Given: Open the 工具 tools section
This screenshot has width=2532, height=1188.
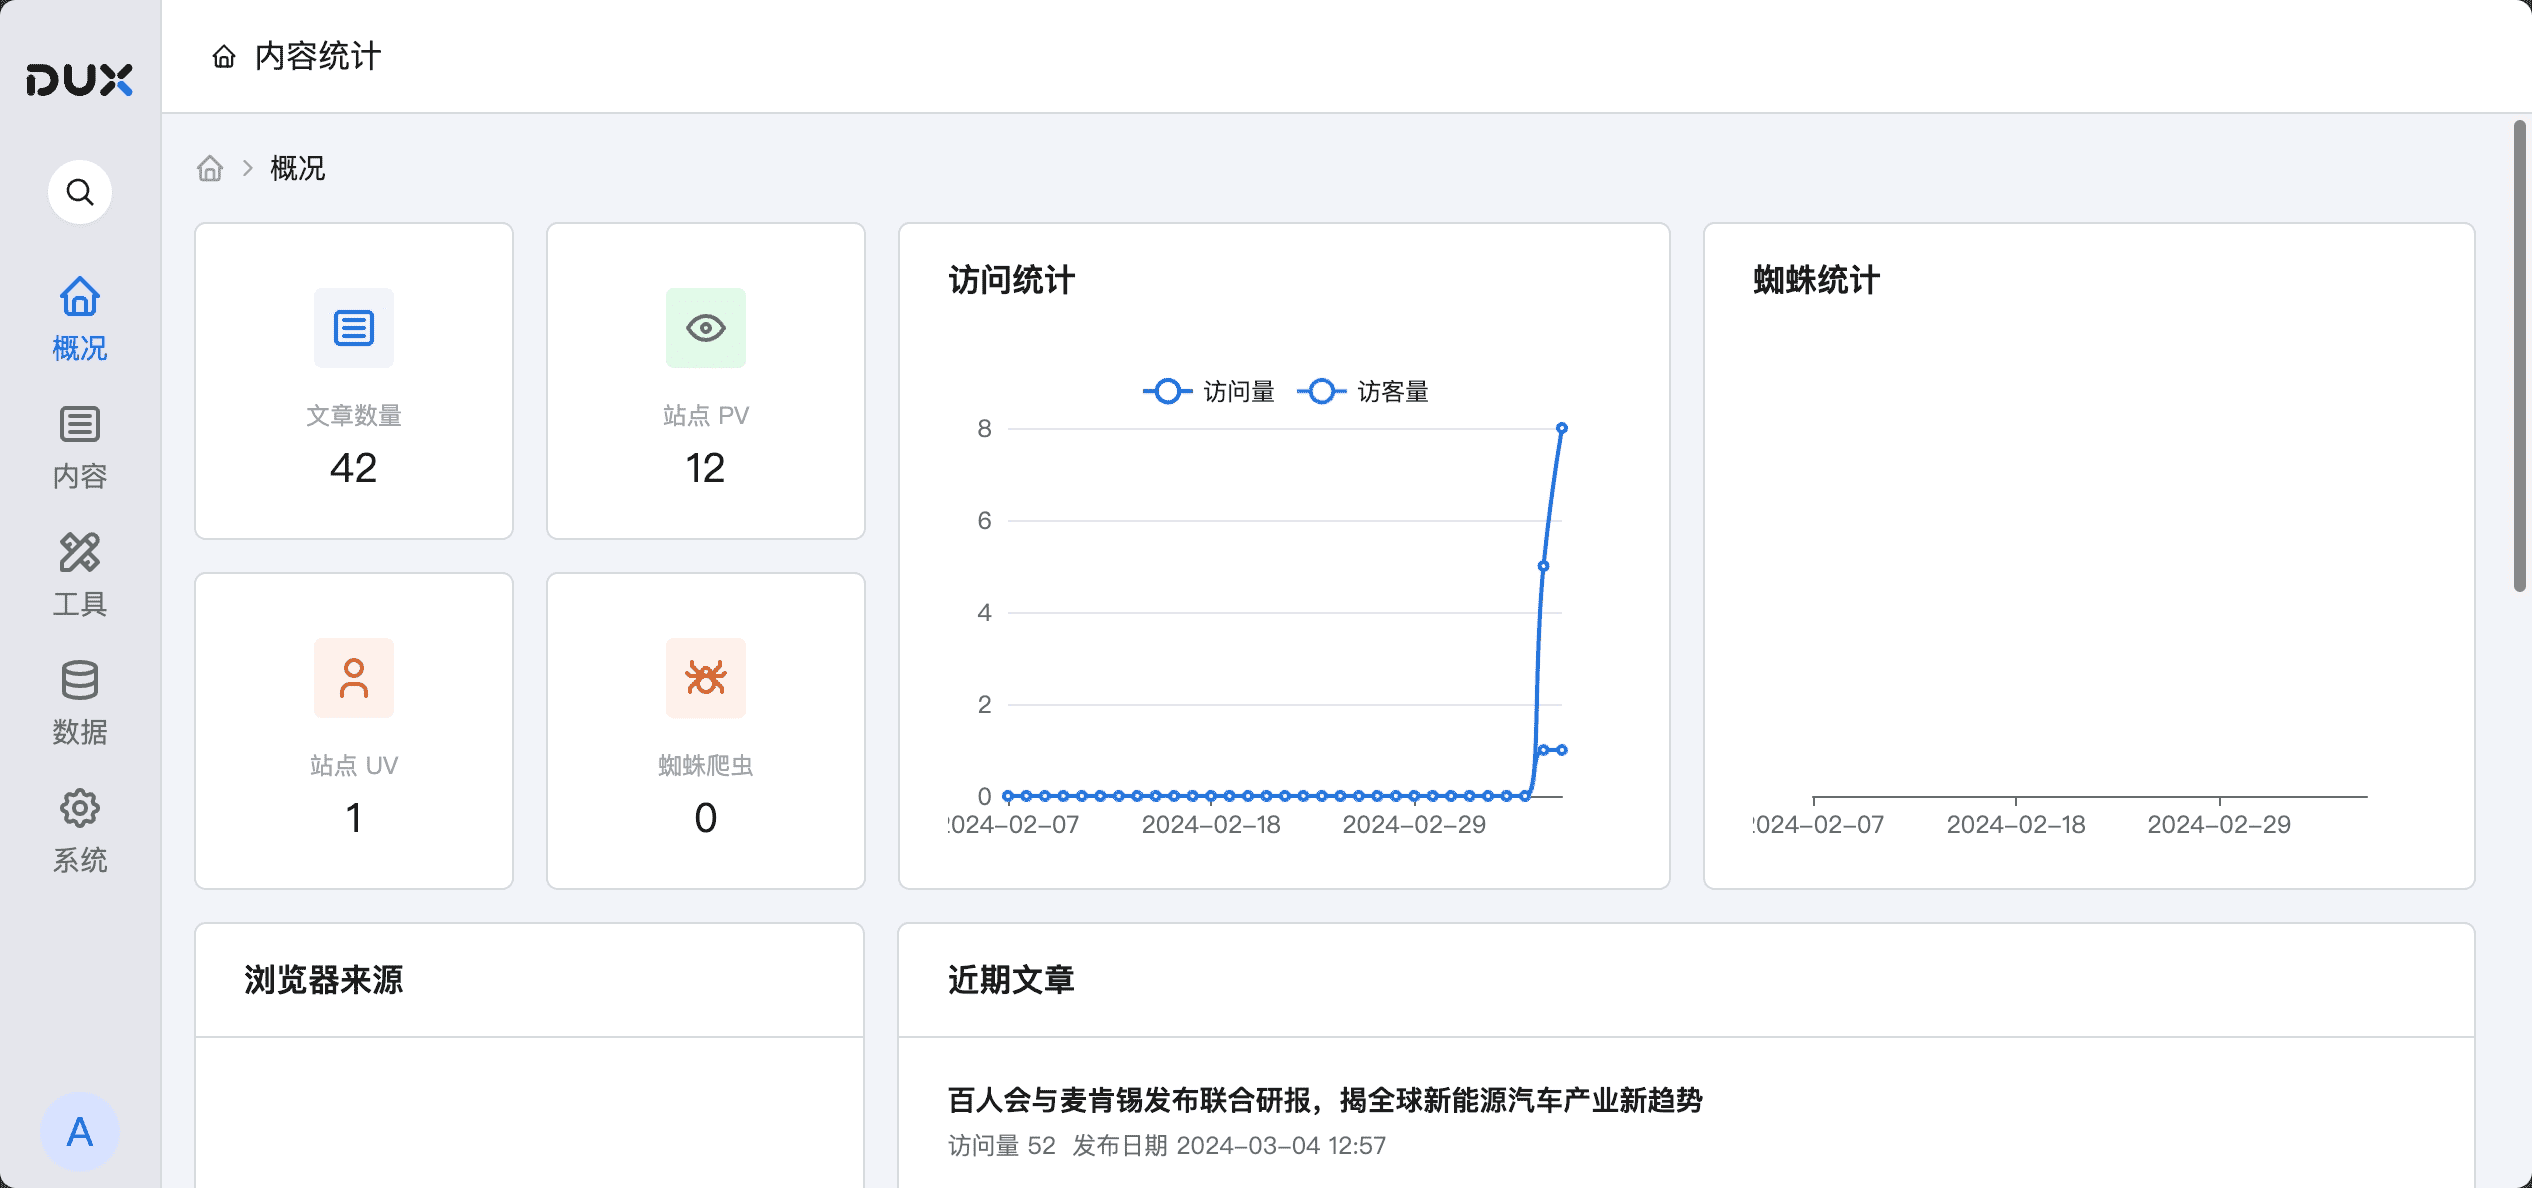Looking at the screenshot, I should point(80,575).
